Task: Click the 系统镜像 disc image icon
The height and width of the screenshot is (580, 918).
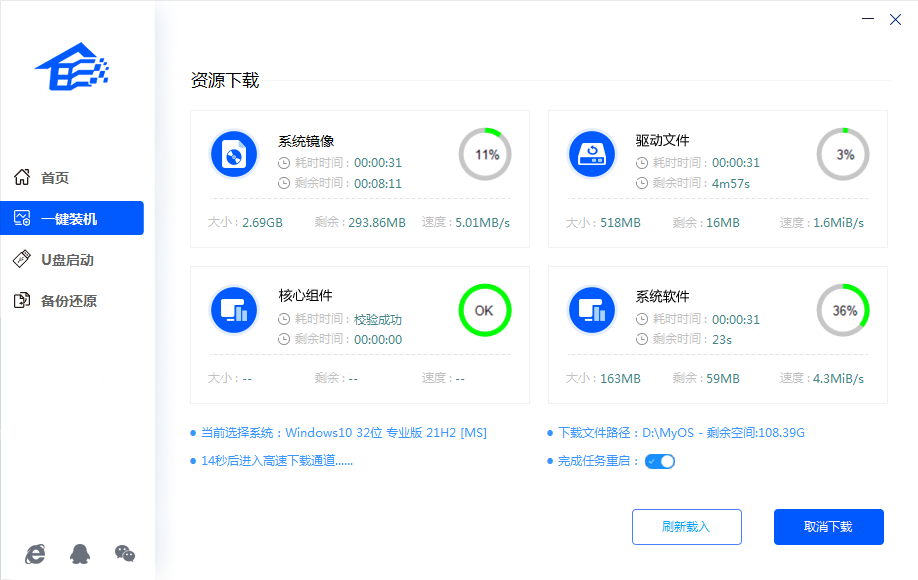Action: [x=234, y=155]
